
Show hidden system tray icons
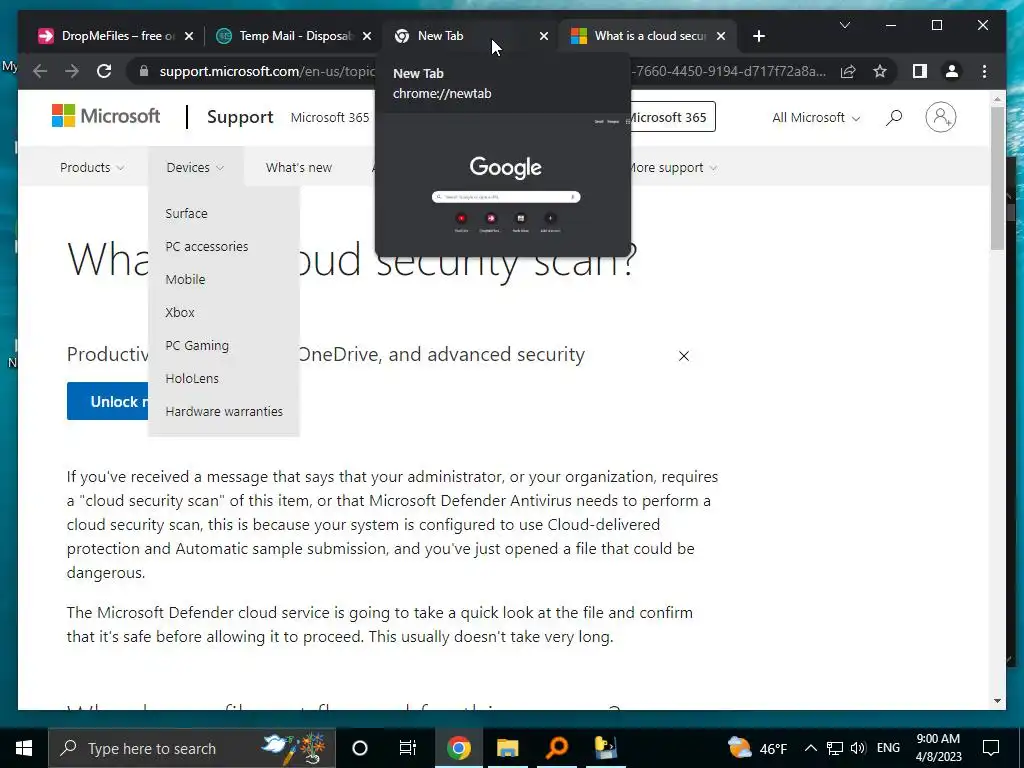[x=810, y=748]
